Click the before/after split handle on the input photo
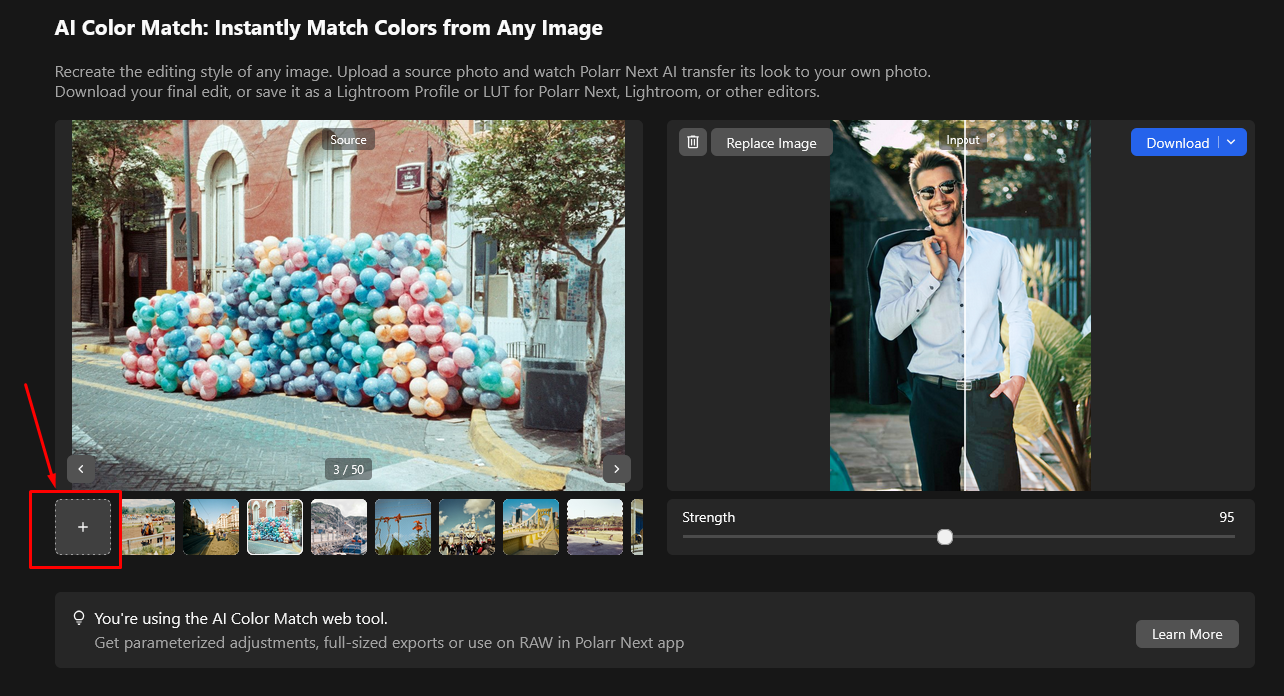1284x696 pixels. pos(964,385)
